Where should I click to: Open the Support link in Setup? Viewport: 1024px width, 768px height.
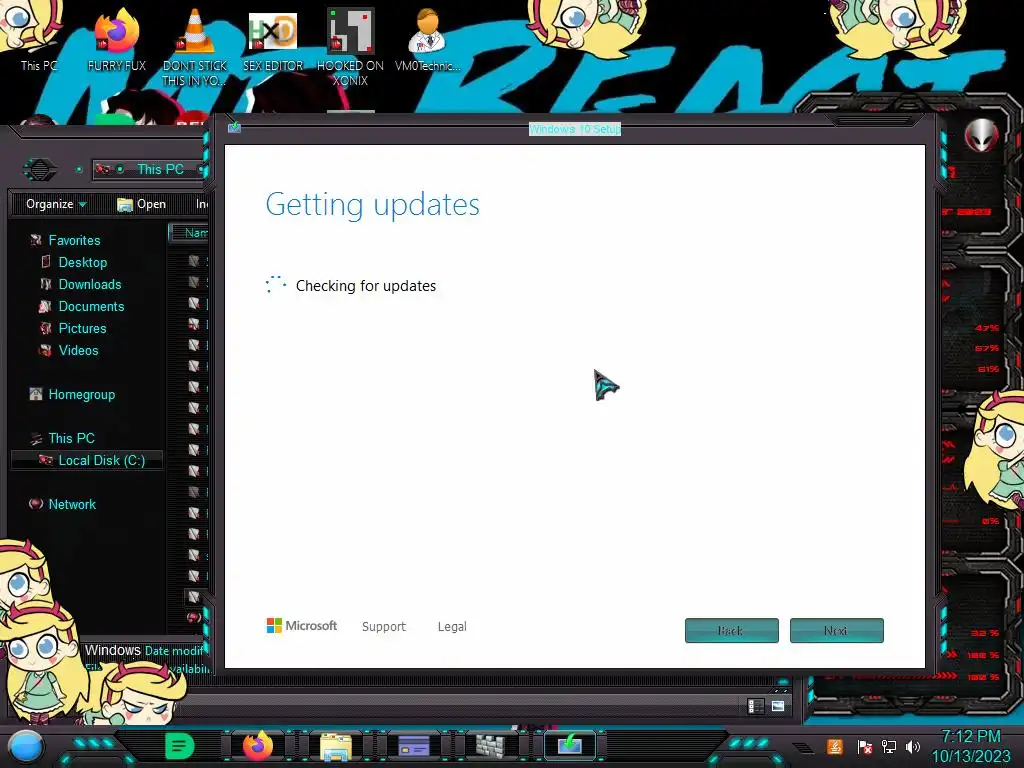[x=384, y=626]
